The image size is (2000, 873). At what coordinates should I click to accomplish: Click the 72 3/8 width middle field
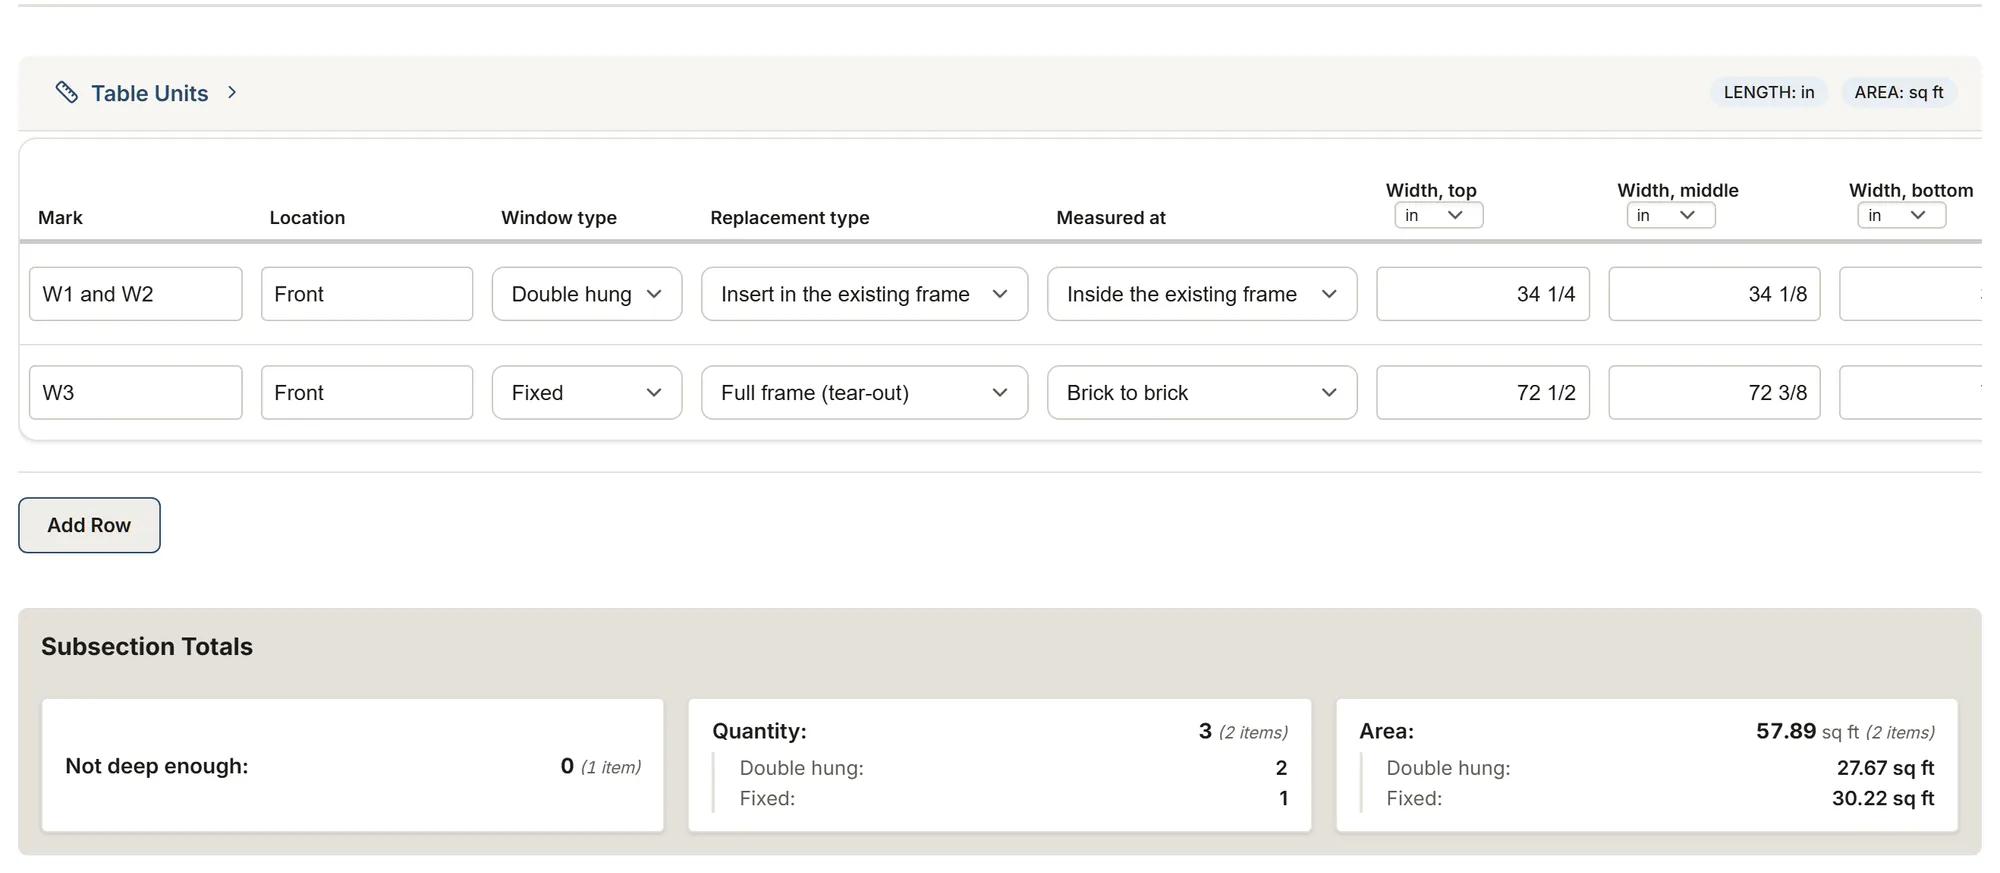tap(1714, 392)
